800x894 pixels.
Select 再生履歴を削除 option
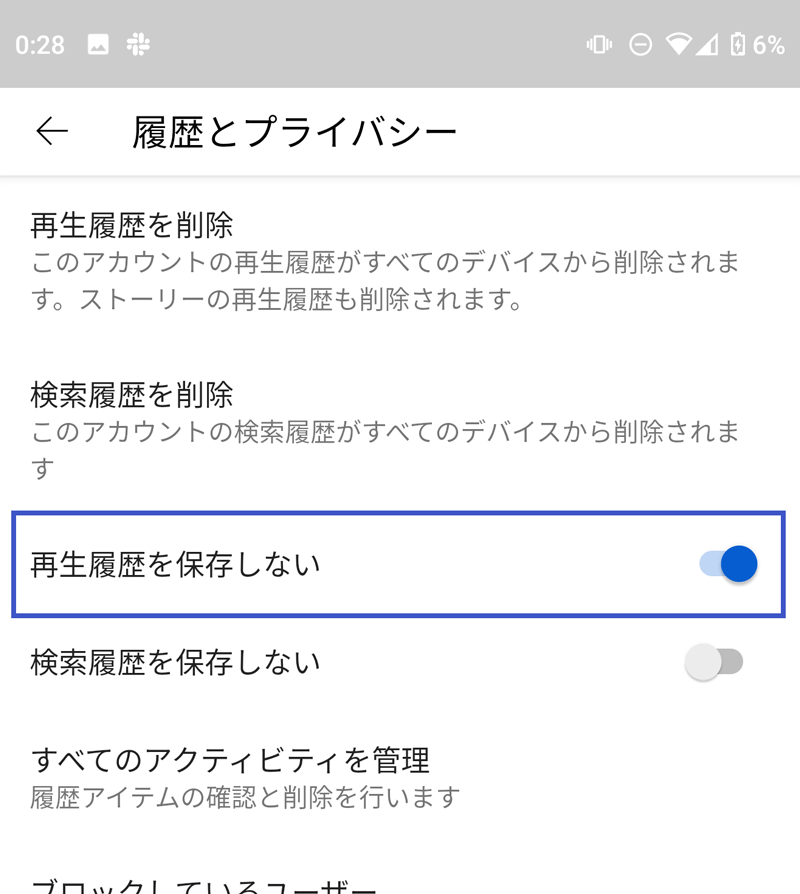[132, 225]
